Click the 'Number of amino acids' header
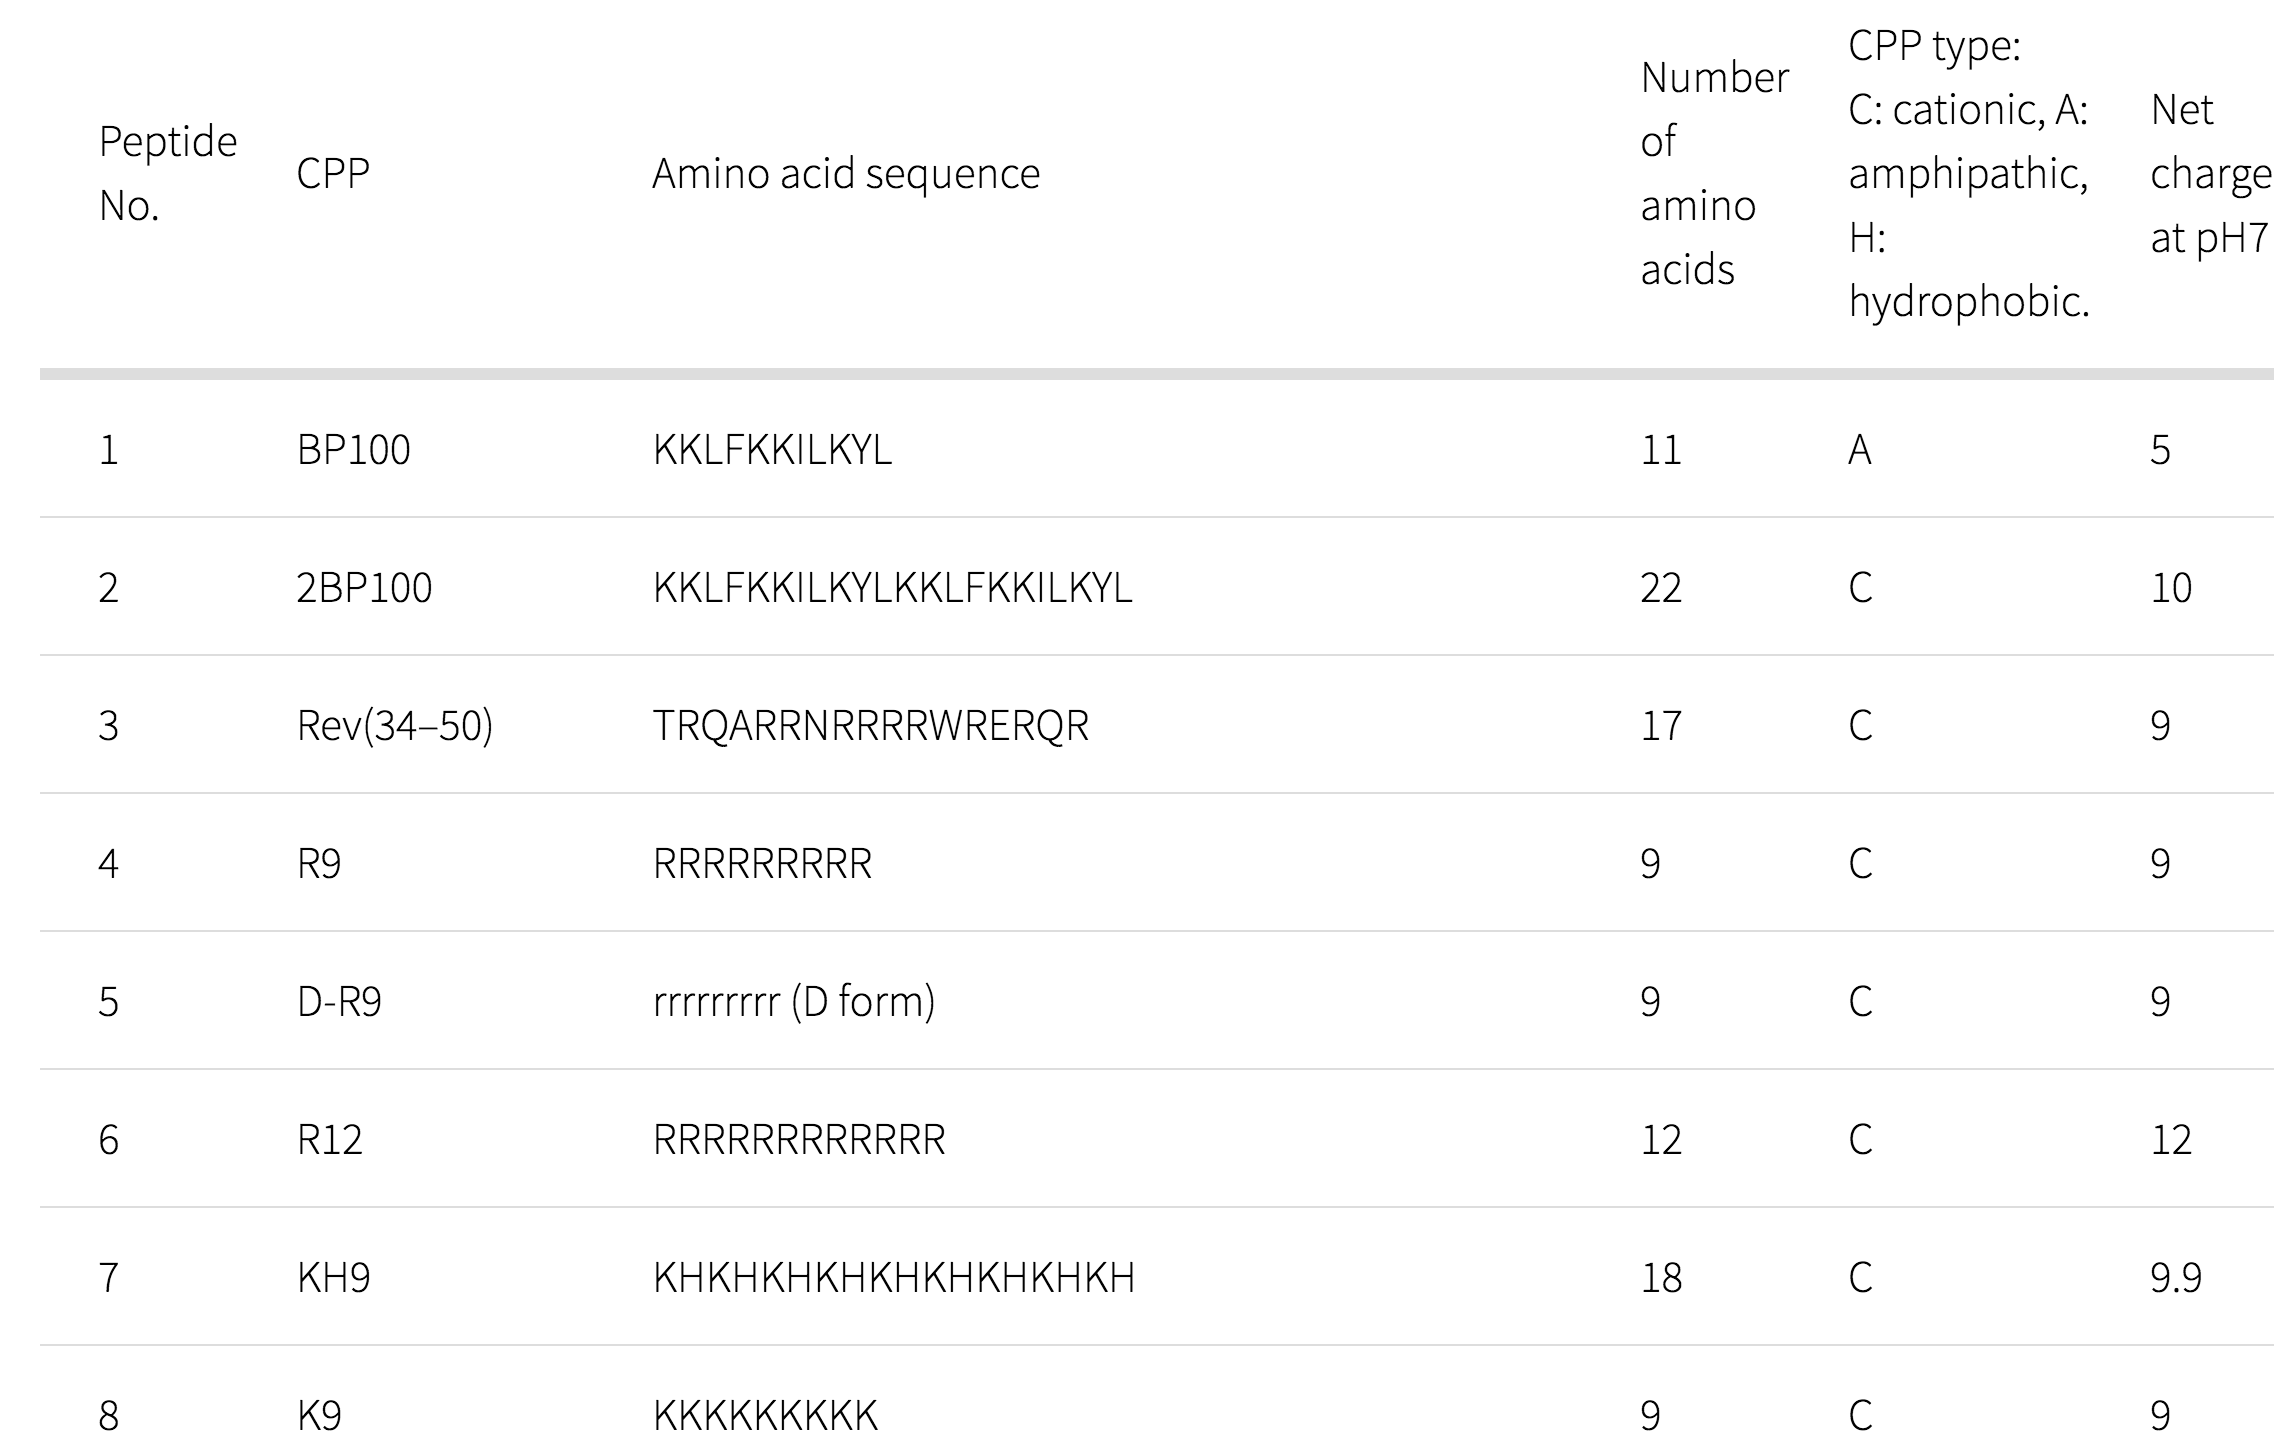Screen dimensions: 2290x1456 tap(1713, 174)
